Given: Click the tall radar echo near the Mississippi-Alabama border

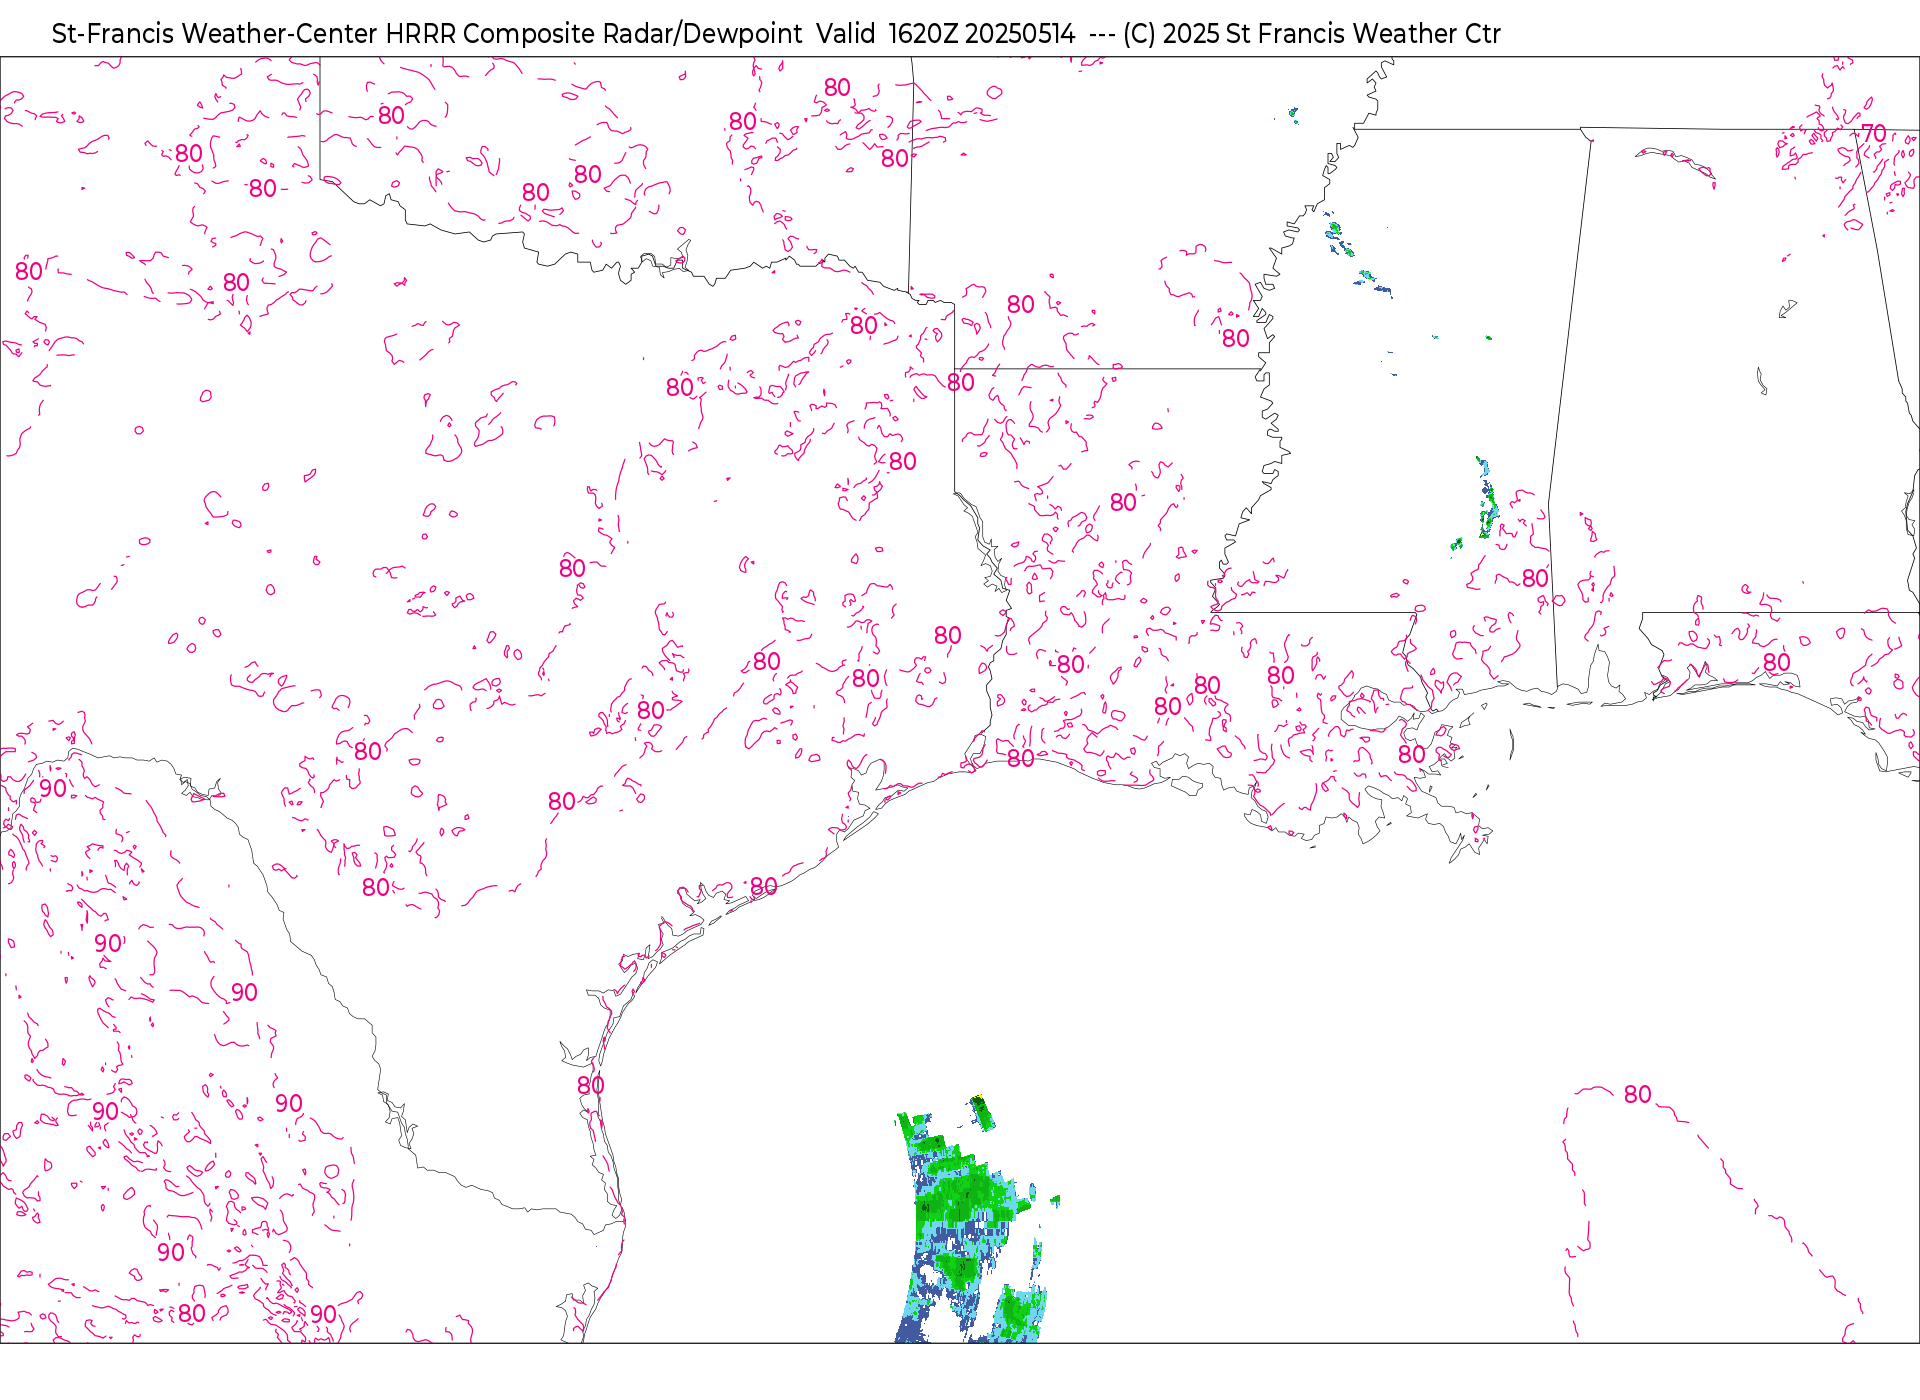Looking at the screenshot, I should [1487, 497].
